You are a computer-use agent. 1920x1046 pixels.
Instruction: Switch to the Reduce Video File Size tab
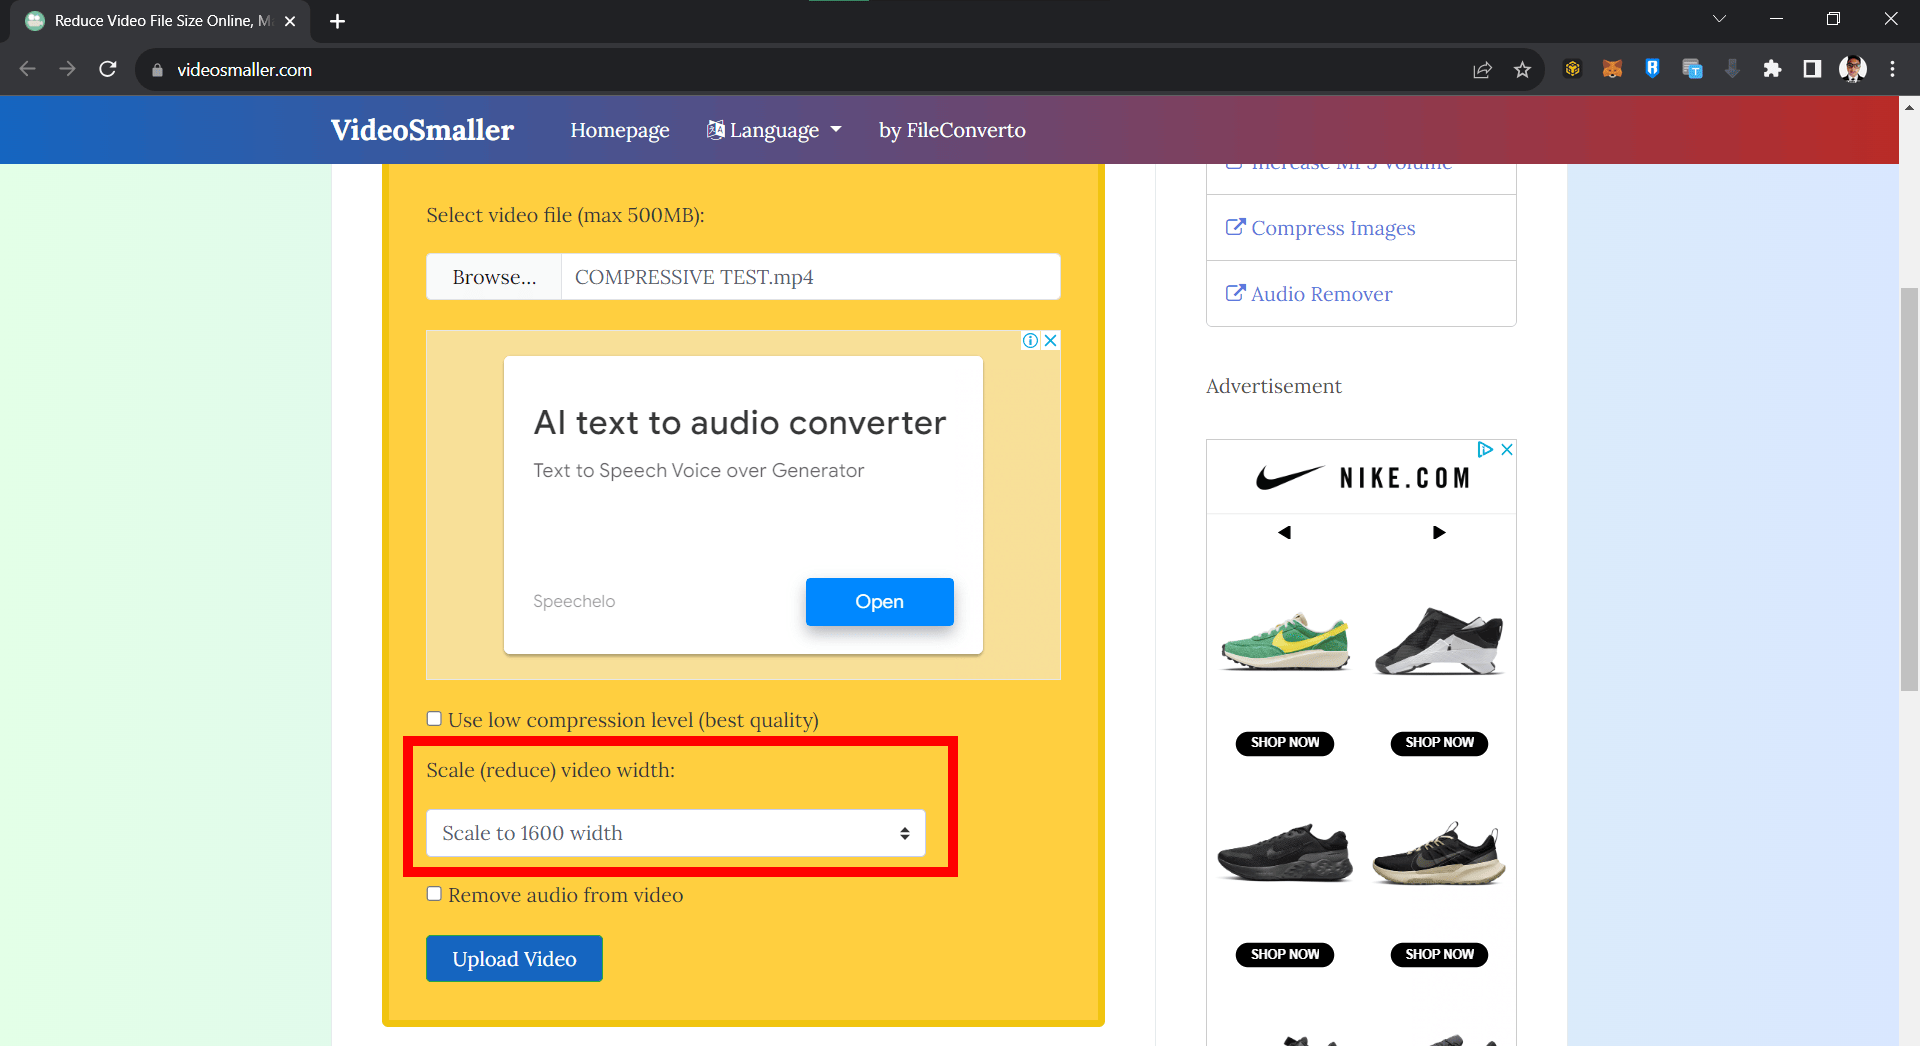coord(150,21)
